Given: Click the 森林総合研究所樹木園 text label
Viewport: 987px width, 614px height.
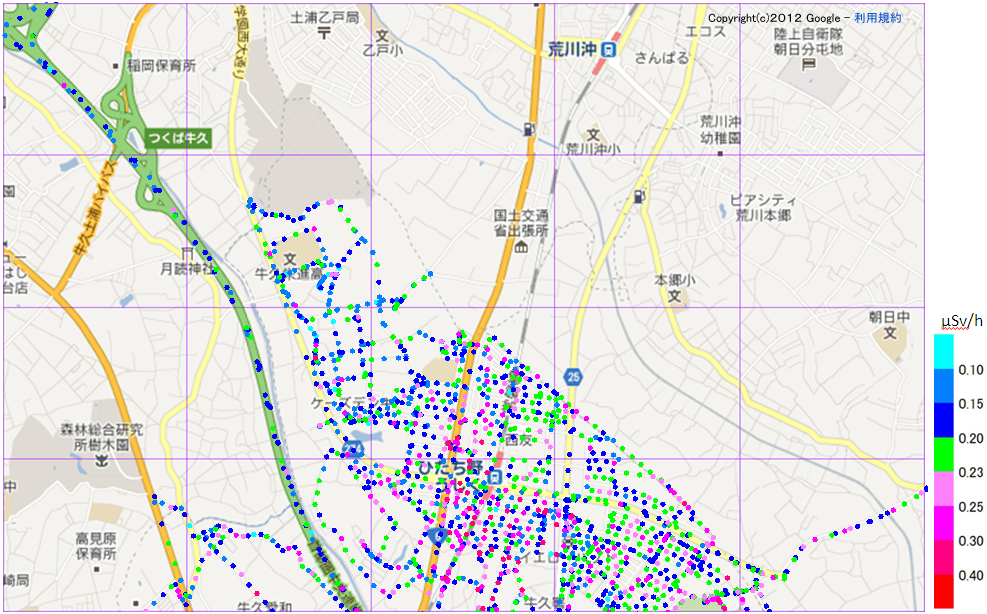Looking at the screenshot, I should [101, 437].
